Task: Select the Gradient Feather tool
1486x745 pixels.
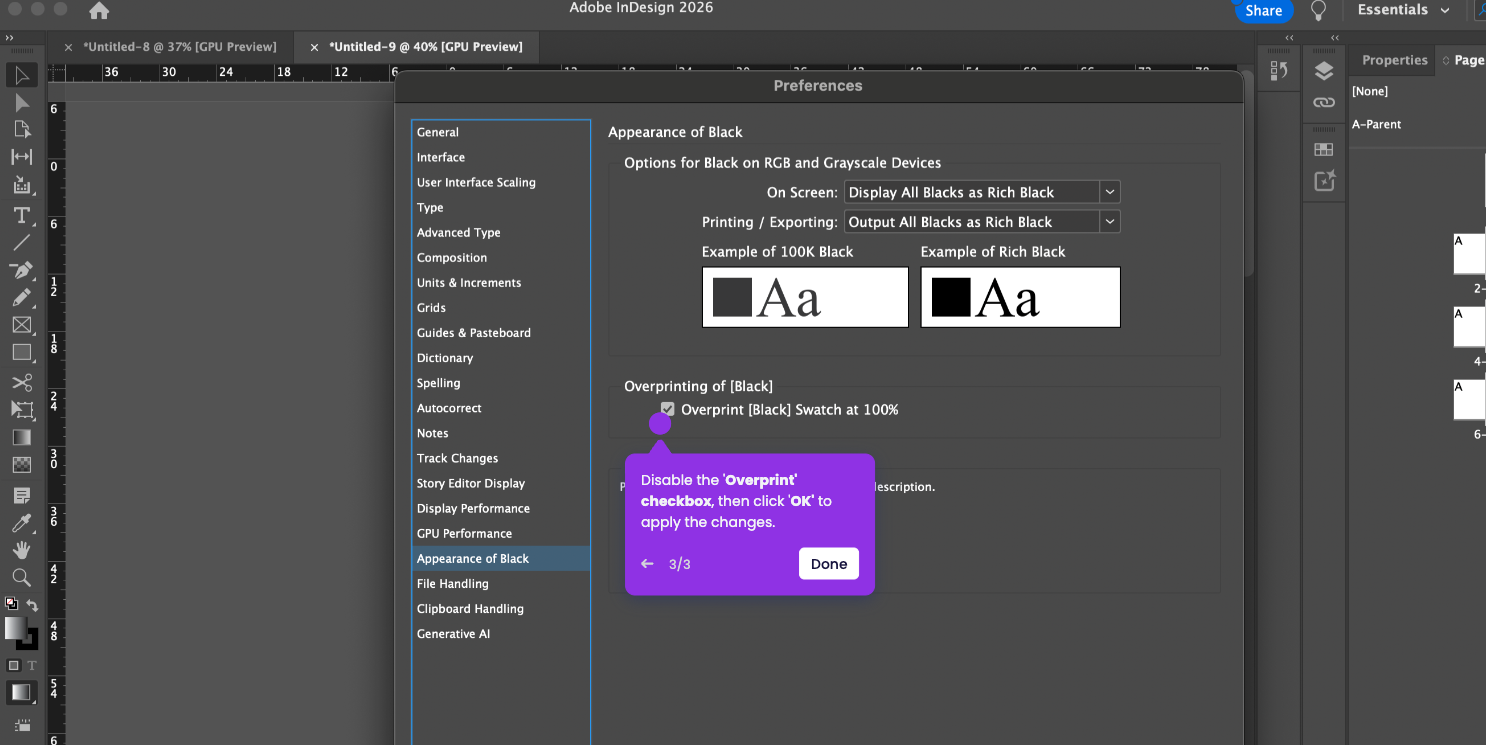Action: 21,465
